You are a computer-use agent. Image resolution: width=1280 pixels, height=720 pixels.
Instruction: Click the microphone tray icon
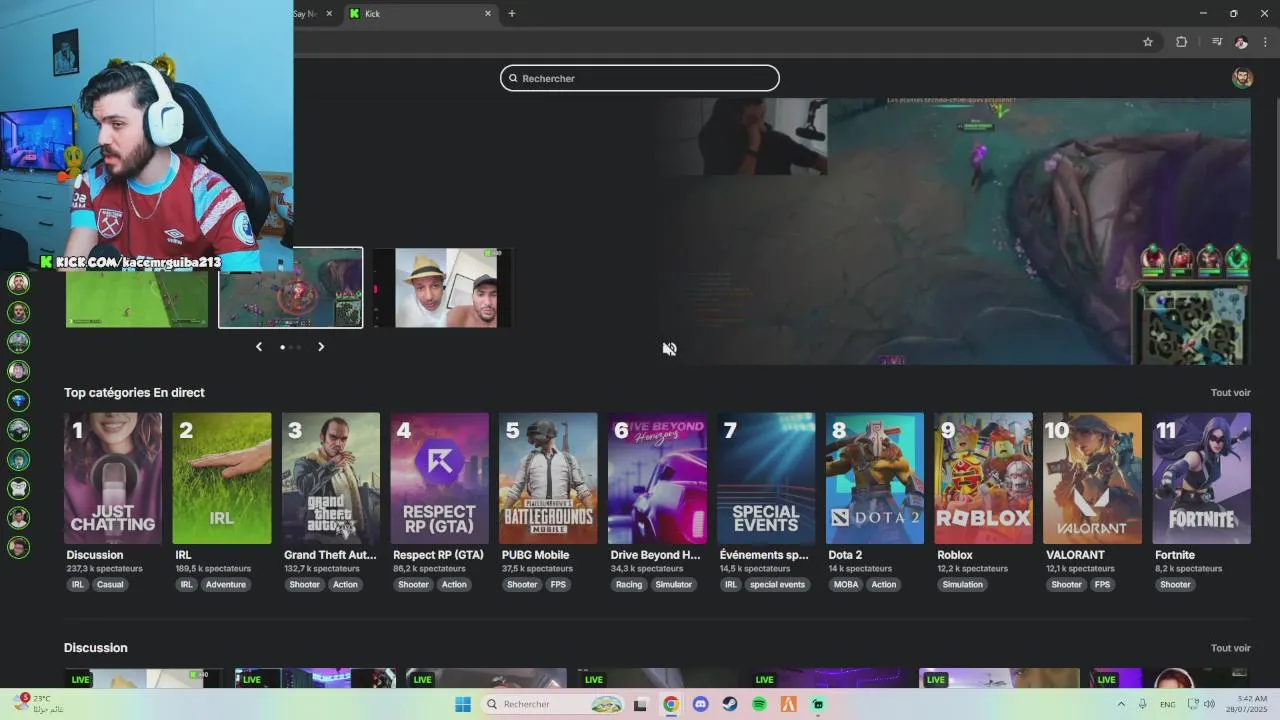pos(1142,705)
